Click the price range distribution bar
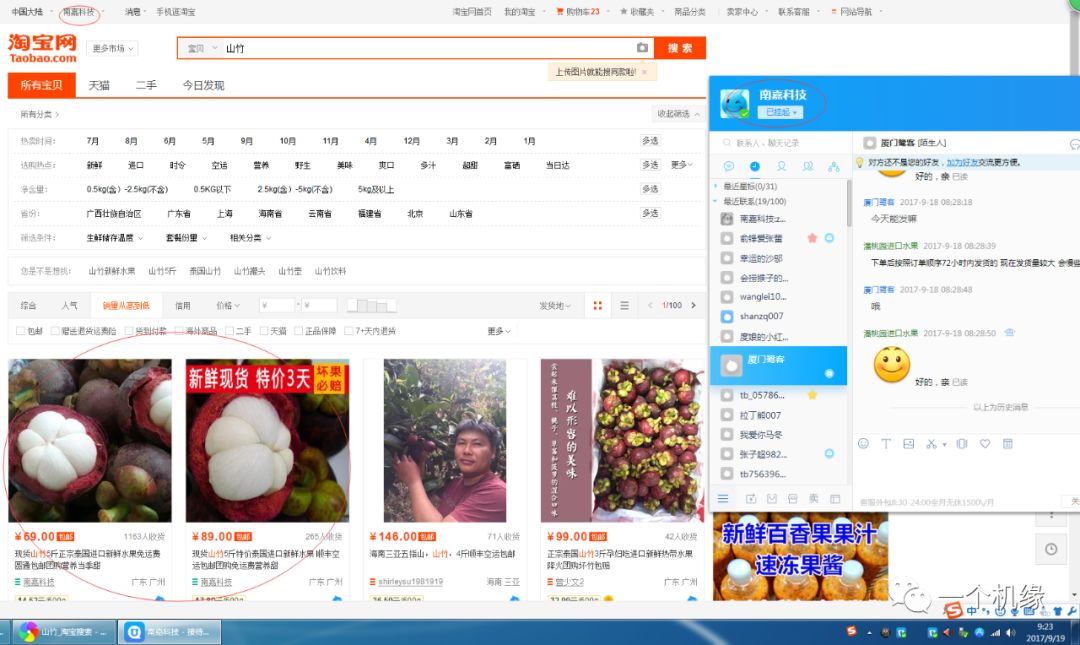This screenshot has height=645, width=1080. coord(372,305)
